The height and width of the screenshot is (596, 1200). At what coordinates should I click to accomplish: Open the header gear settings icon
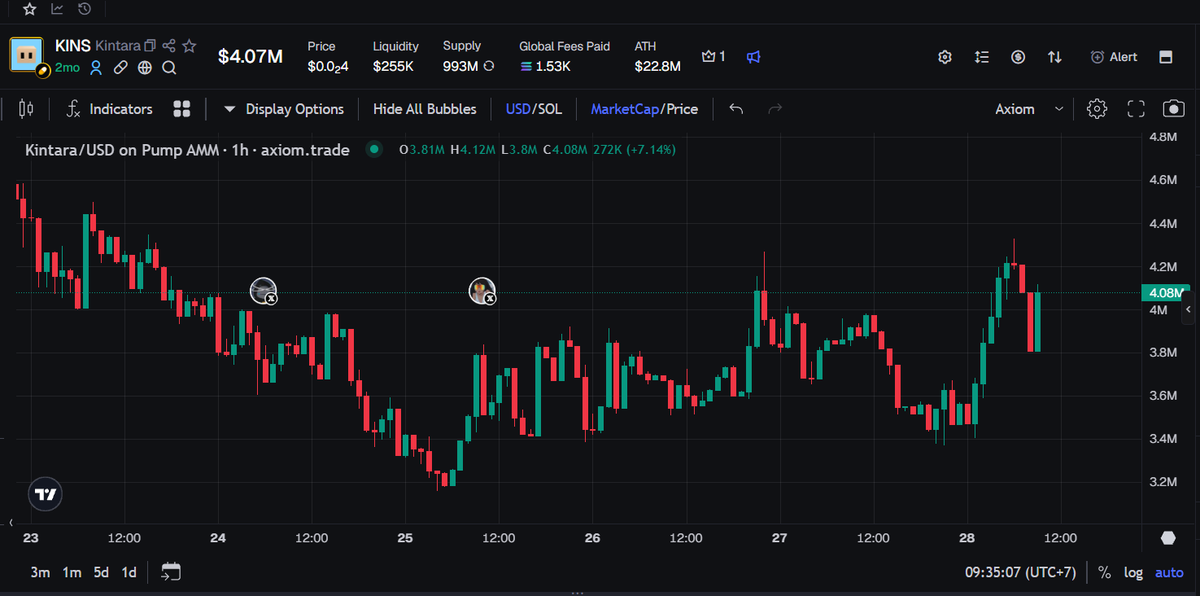tap(945, 57)
